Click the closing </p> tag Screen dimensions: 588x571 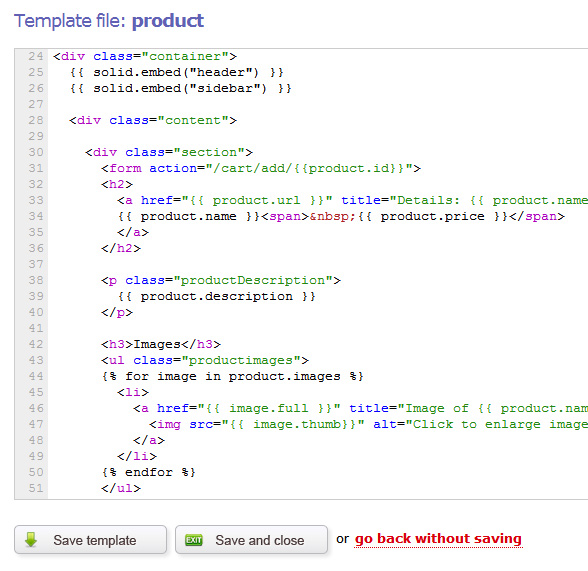coord(117,312)
